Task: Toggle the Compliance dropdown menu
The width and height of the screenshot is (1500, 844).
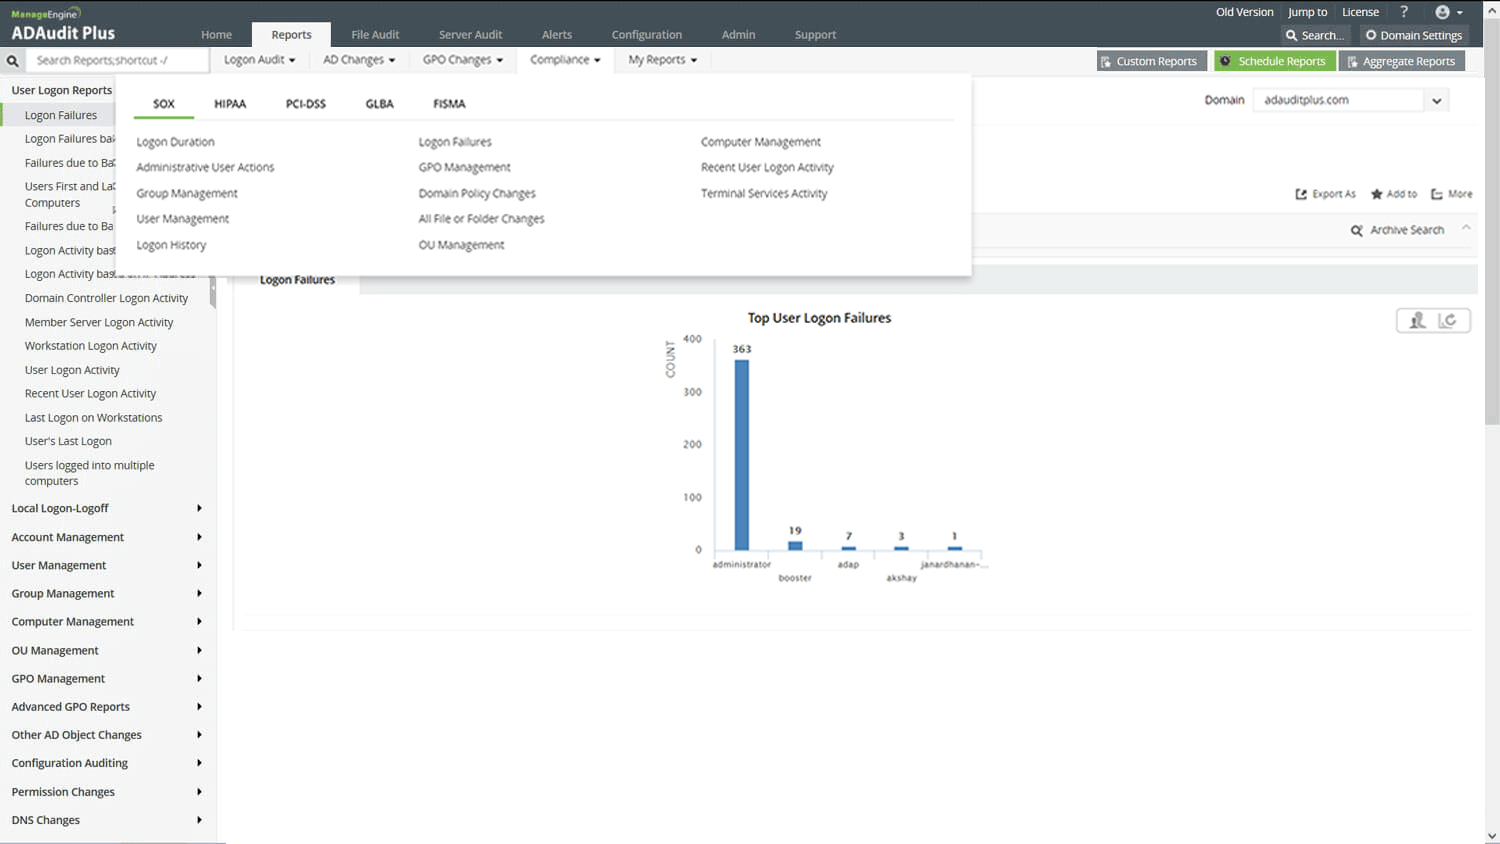Action: 565,60
